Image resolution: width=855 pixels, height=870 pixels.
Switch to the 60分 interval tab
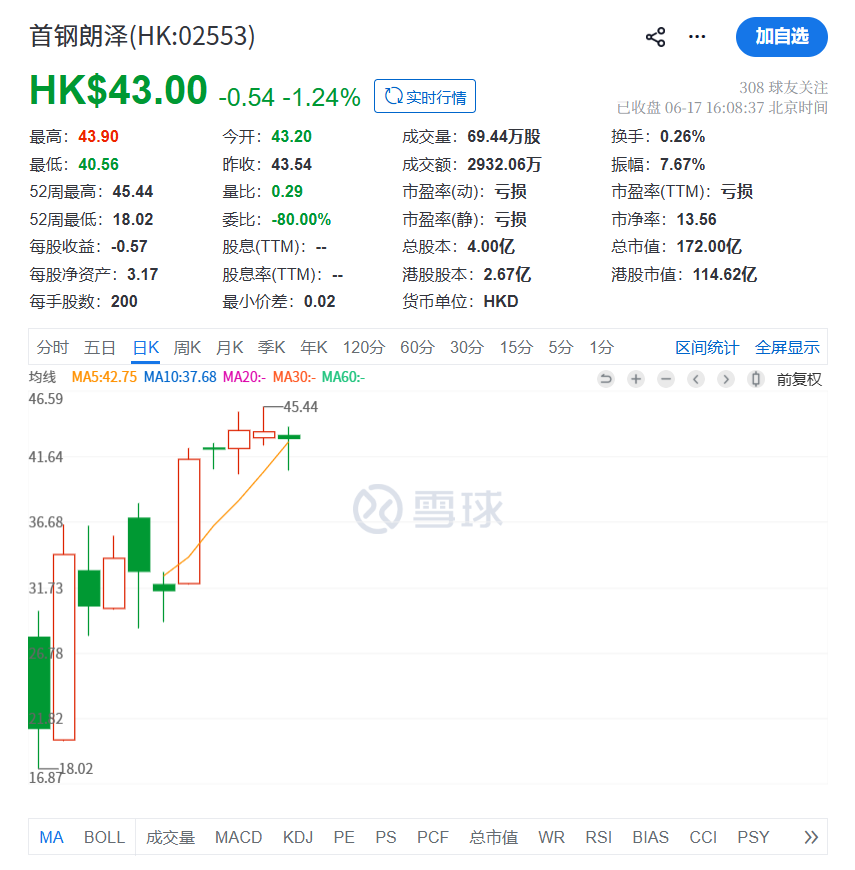pyautogui.click(x=417, y=347)
